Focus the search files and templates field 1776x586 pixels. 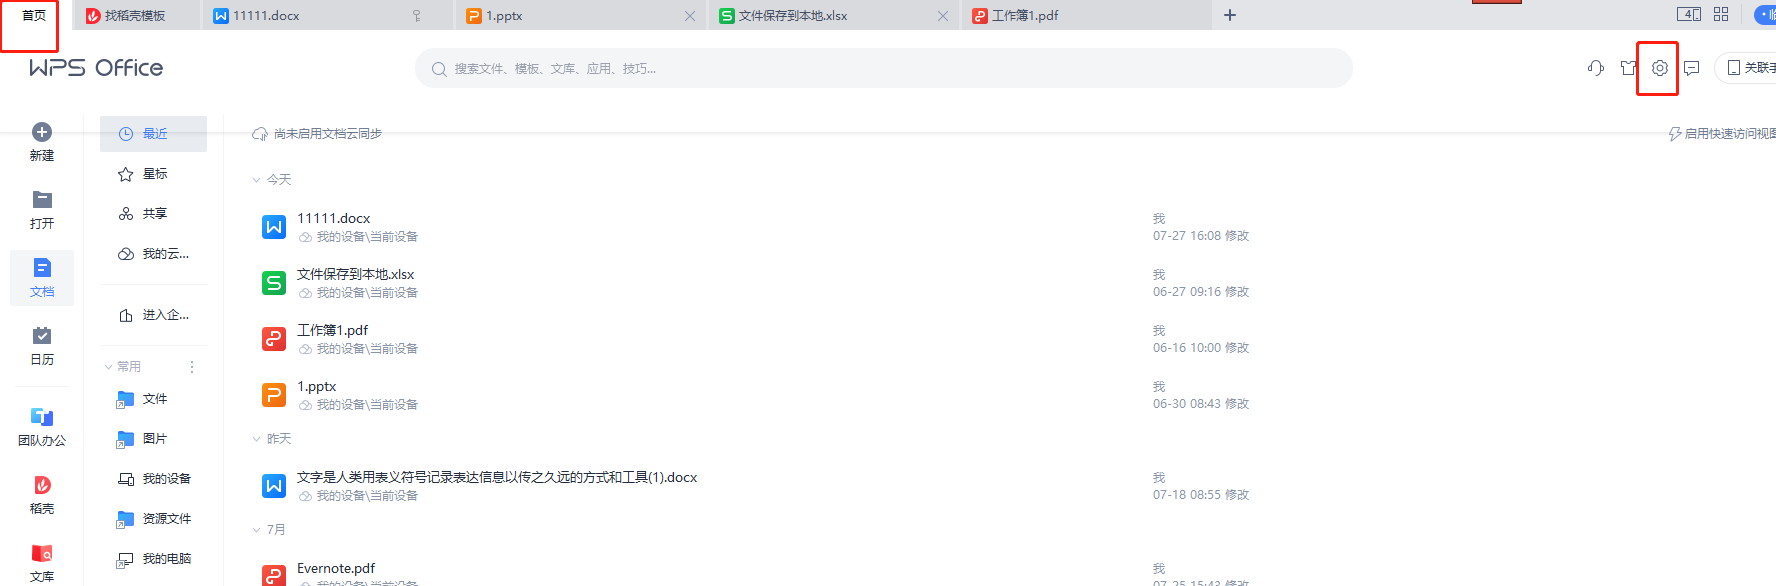[x=884, y=68]
